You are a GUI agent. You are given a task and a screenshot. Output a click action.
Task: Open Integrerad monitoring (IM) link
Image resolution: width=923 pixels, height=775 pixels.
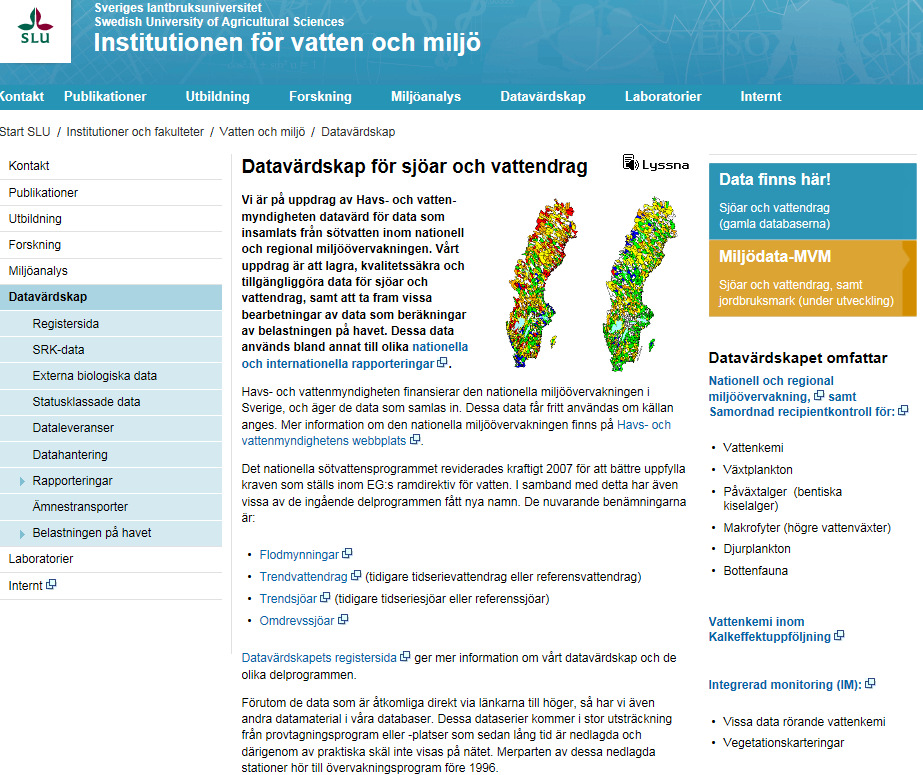[785, 685]
